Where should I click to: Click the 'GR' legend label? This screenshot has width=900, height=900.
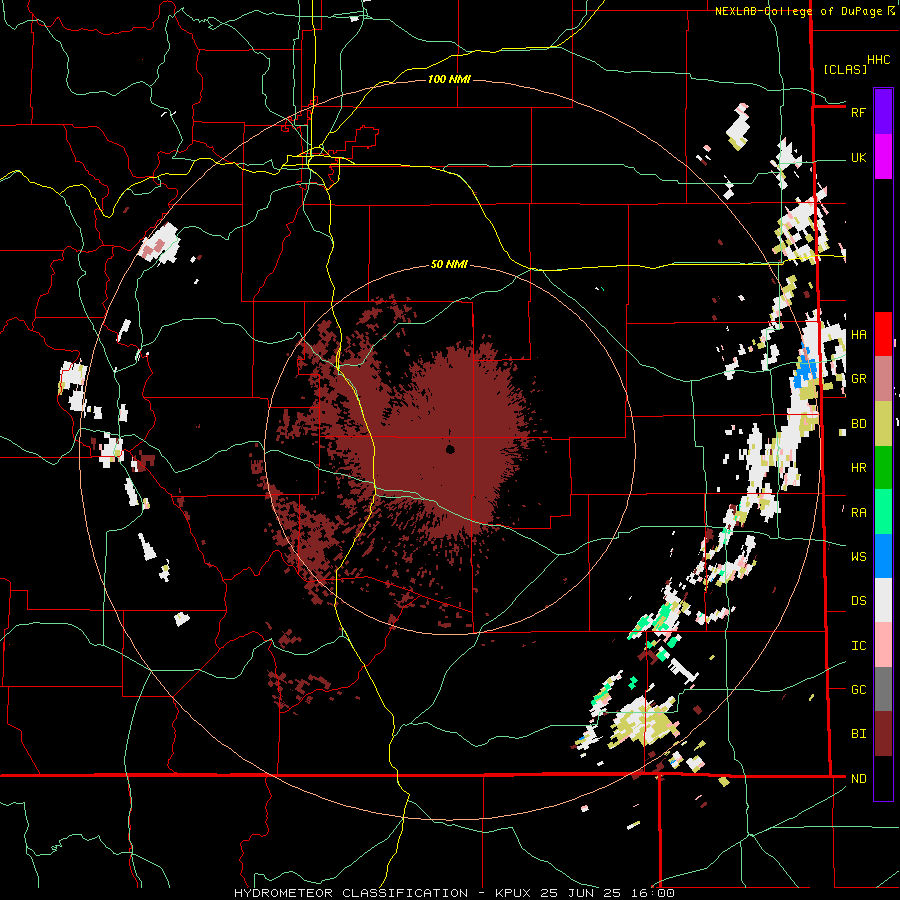[858, 379]
